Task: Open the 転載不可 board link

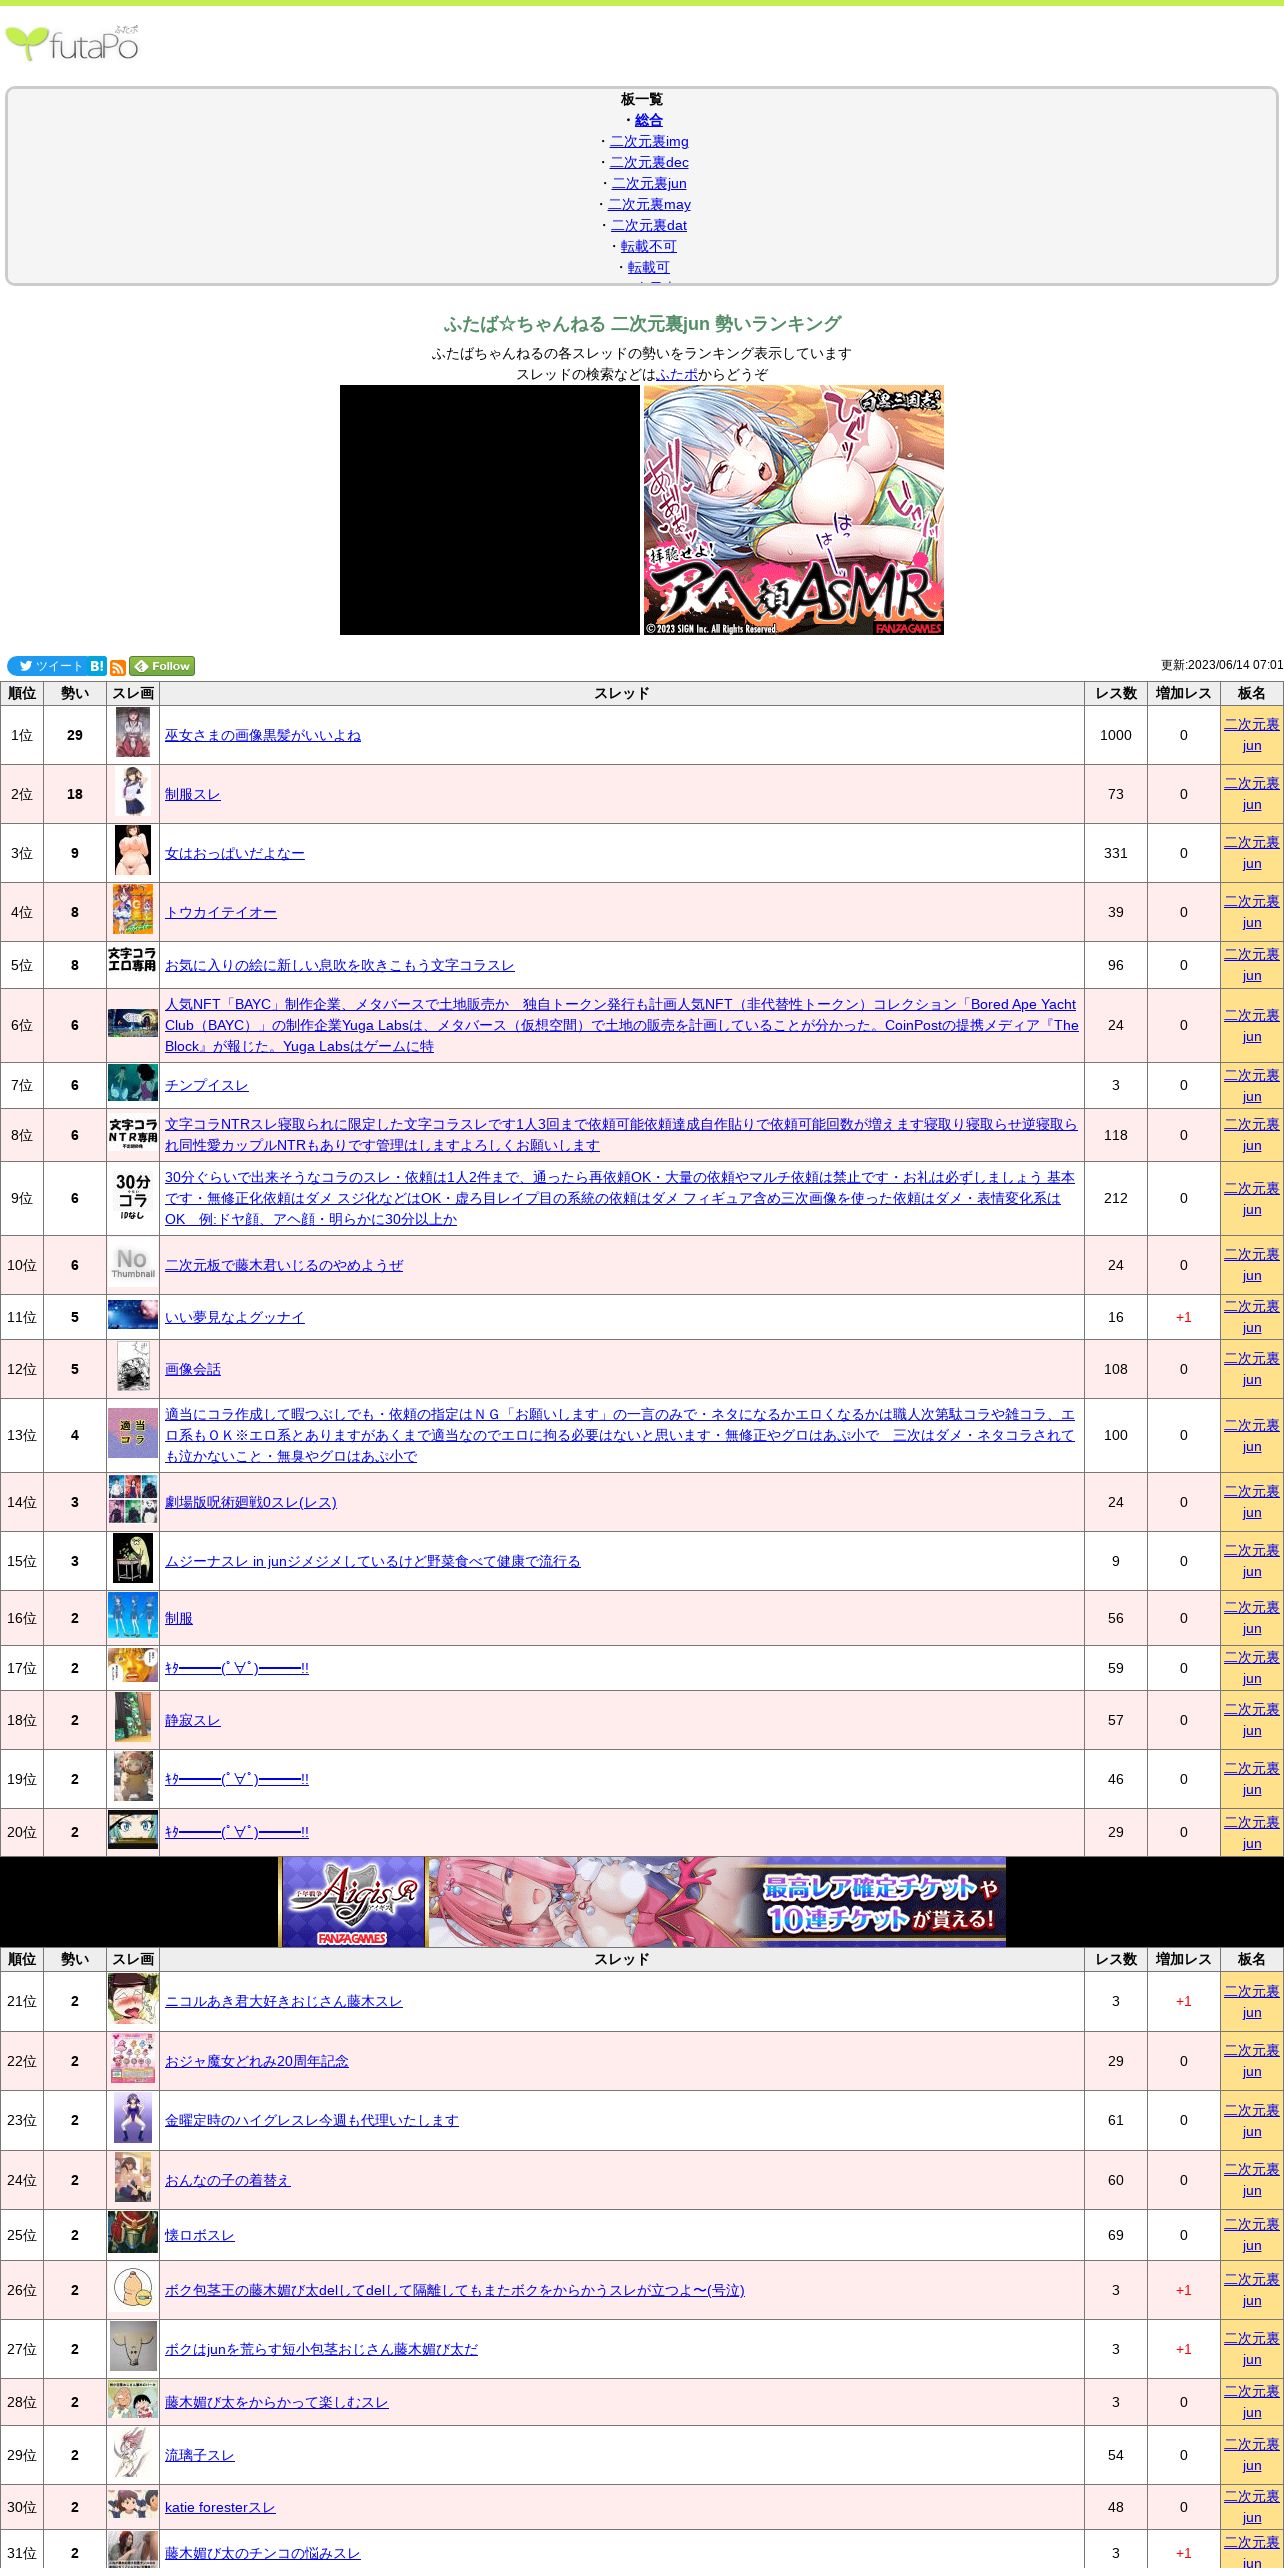Action: point(649,246)
